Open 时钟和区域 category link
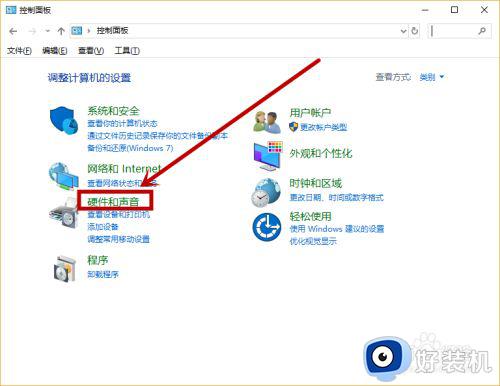This screenshot has width=500, height=386. [316, 183]
